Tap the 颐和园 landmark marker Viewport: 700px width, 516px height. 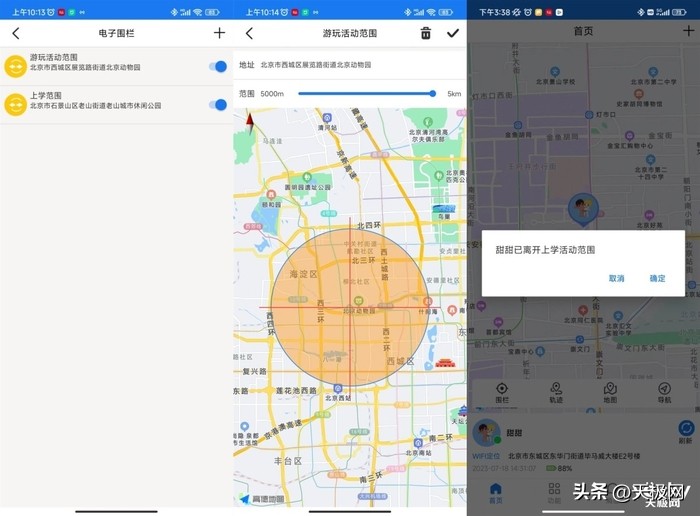271,195
